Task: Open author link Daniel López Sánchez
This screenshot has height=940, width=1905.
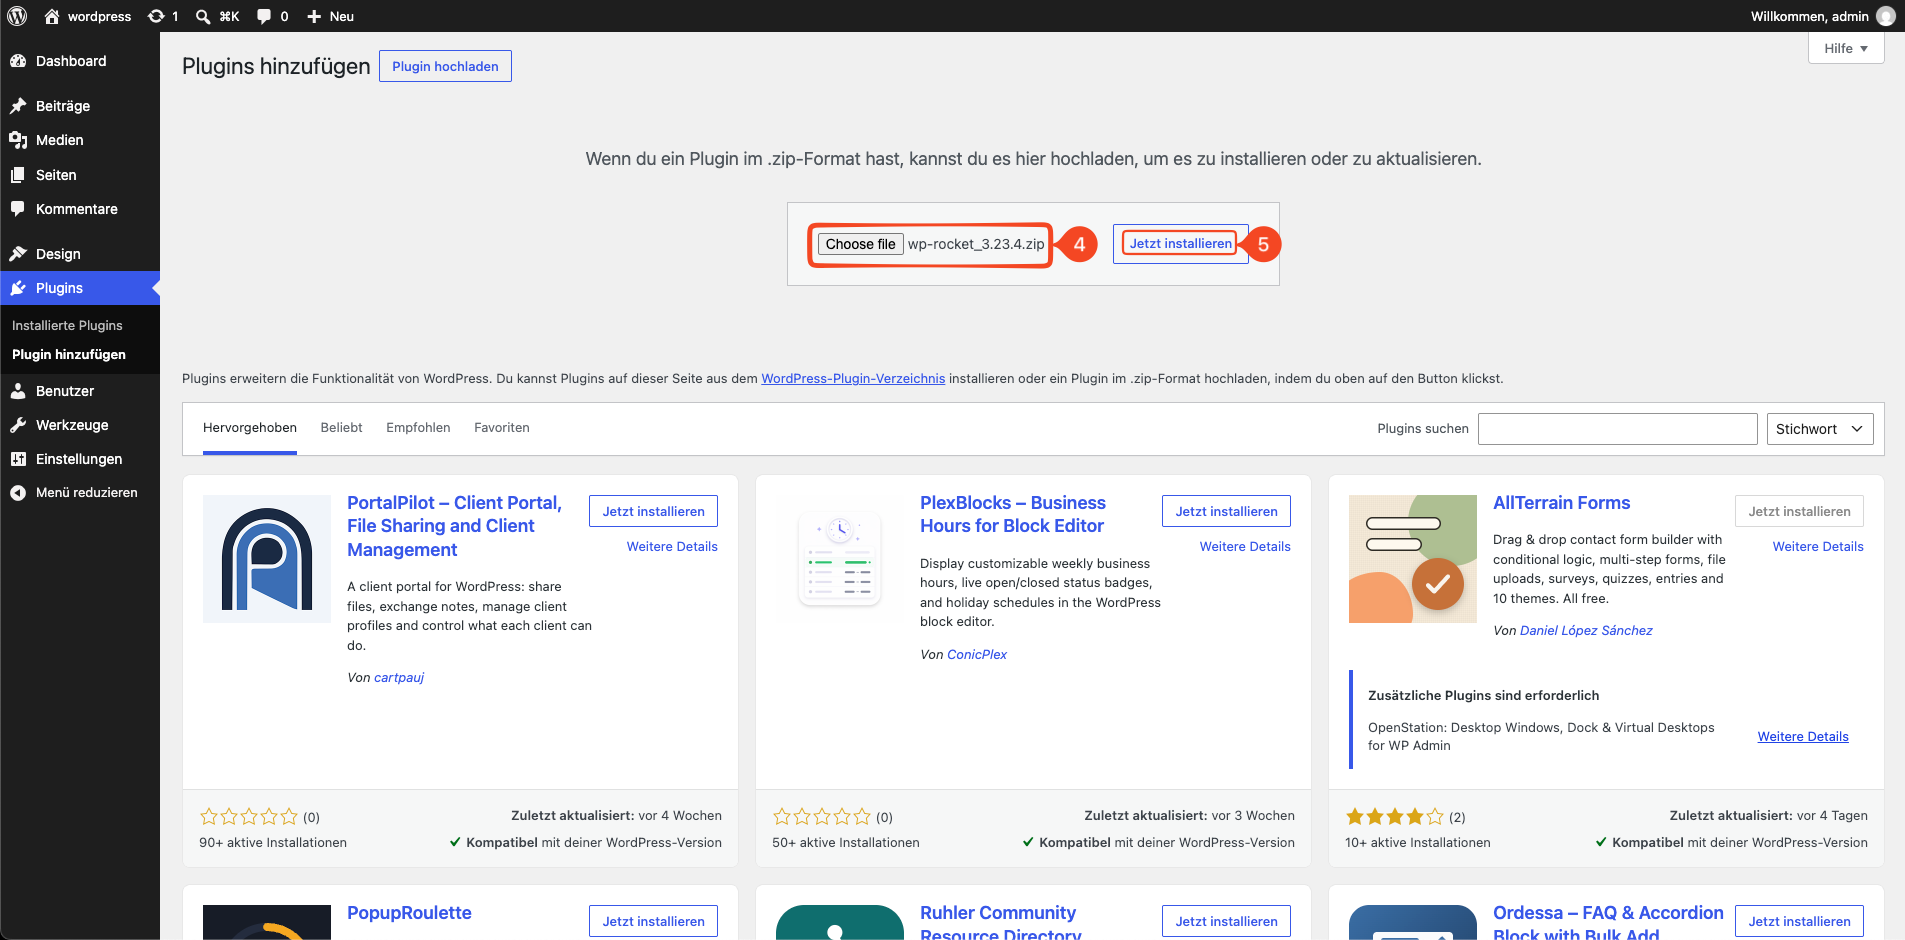Action: pyautogui.click(x=1586, y=631)
